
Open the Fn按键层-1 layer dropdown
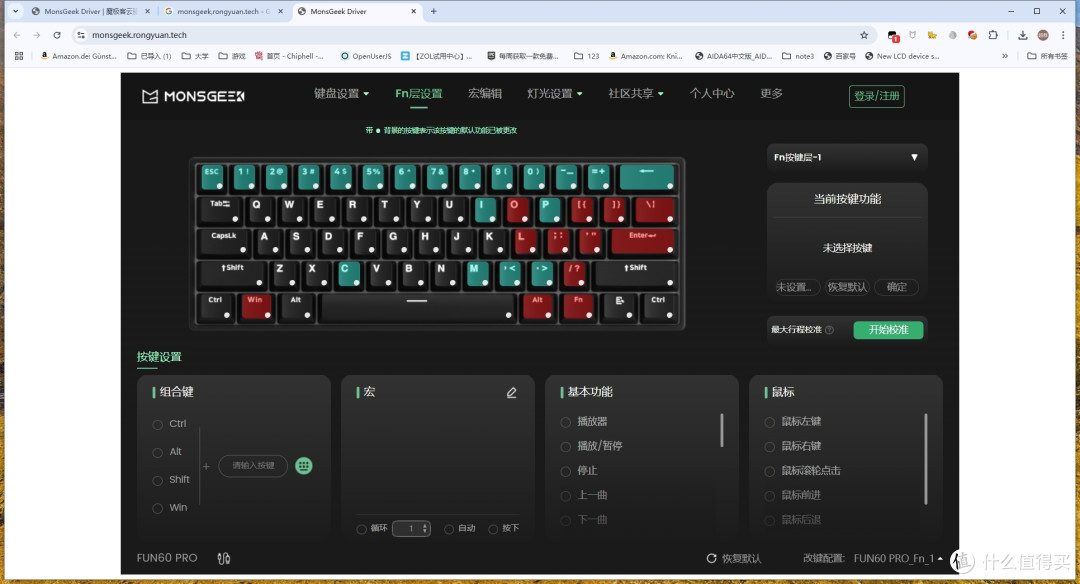pyautogui.click(x=847, y=158)
